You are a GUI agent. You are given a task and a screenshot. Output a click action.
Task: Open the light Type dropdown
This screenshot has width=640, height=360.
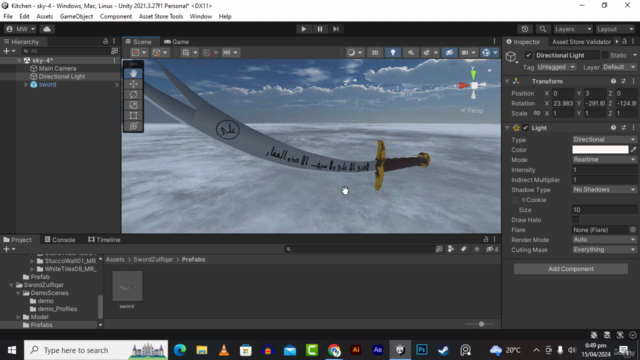click(604, 140)
